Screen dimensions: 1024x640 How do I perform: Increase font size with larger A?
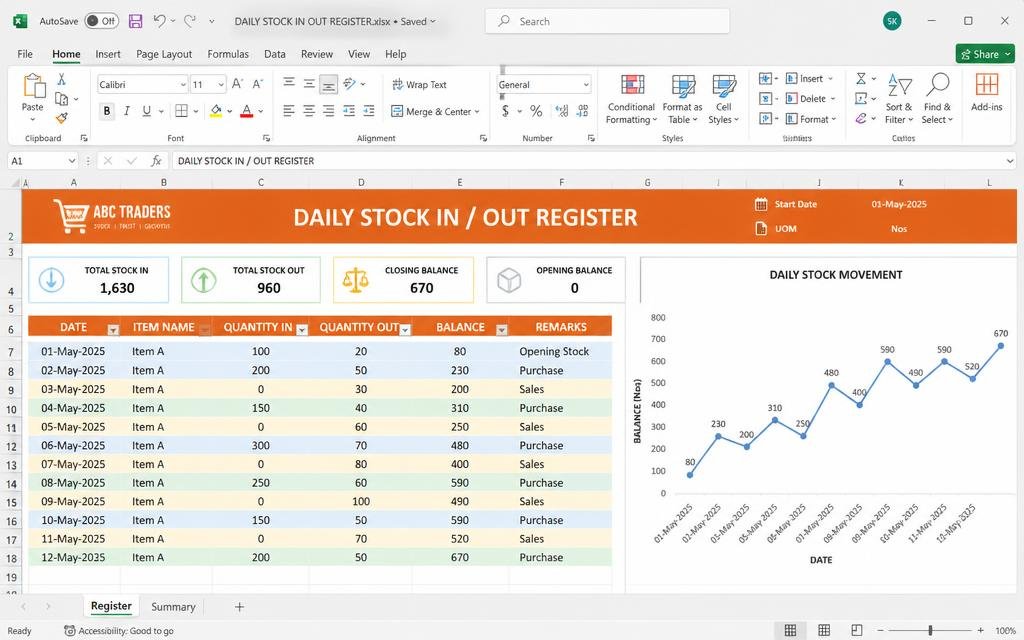(x=237, y=84)
